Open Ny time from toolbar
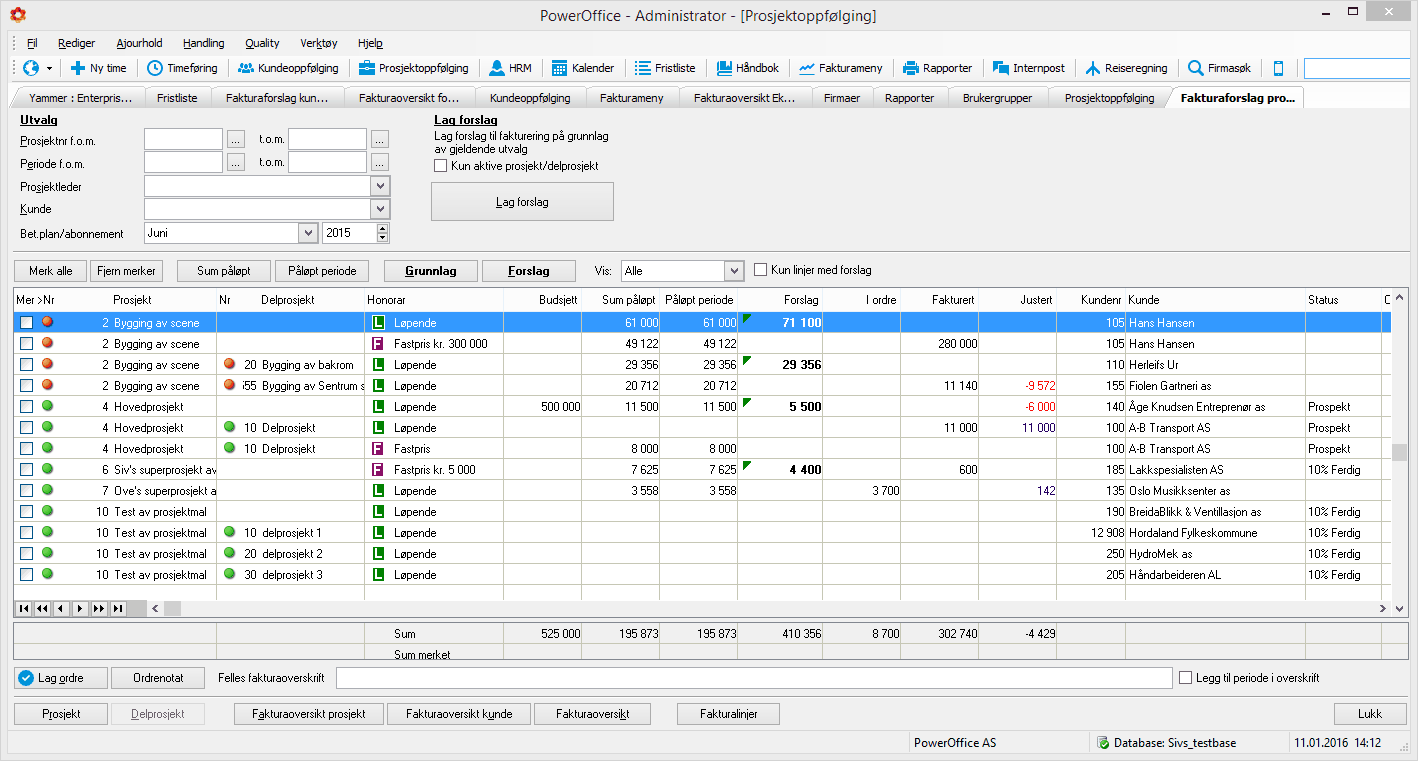Image resolution: width=1418 pixels, height=761 pixels. point(98,68)
